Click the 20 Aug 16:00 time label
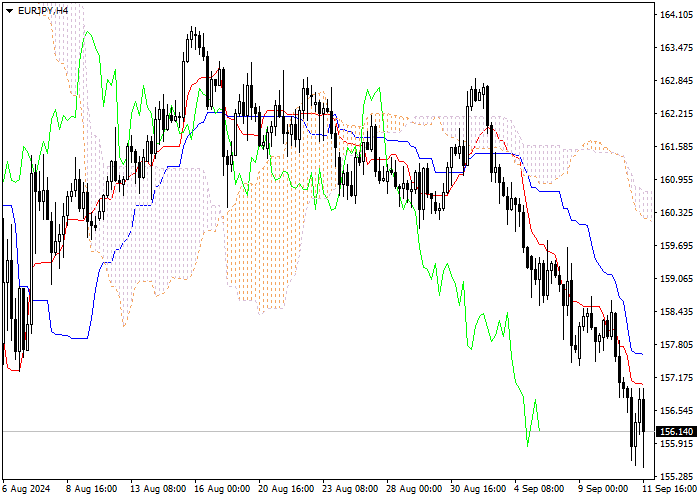Viewport: 700px width, 500px height. coord(286,489)
